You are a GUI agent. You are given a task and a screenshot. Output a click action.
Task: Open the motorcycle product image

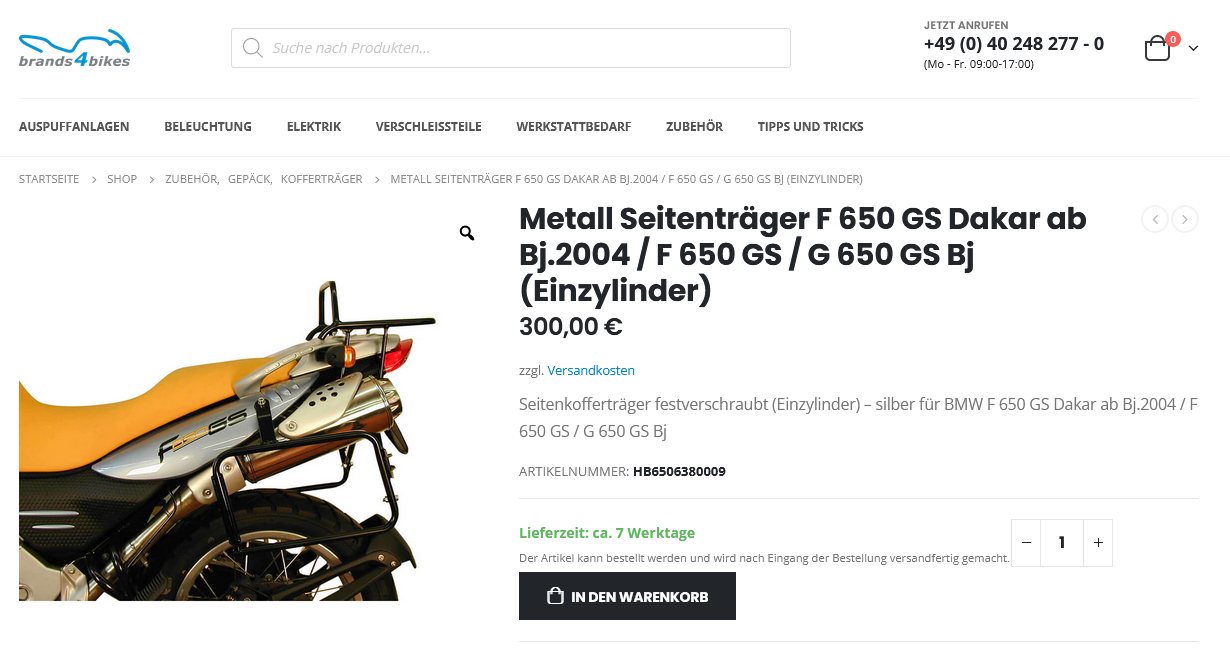tap(228, 440)
